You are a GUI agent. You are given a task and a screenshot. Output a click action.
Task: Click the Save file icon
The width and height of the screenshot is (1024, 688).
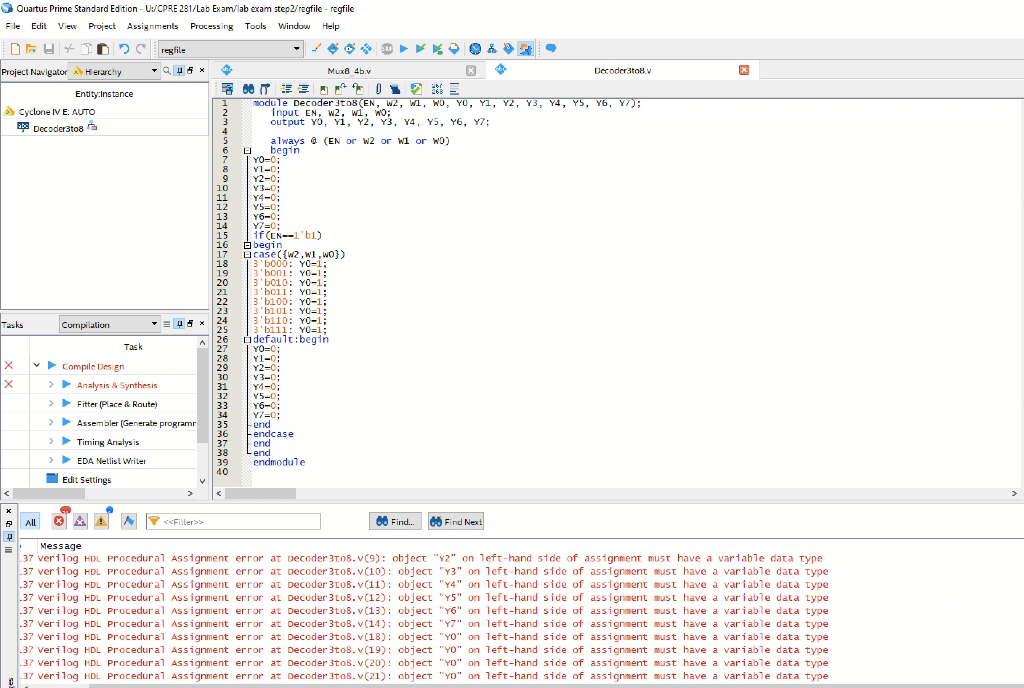[48, 49]
